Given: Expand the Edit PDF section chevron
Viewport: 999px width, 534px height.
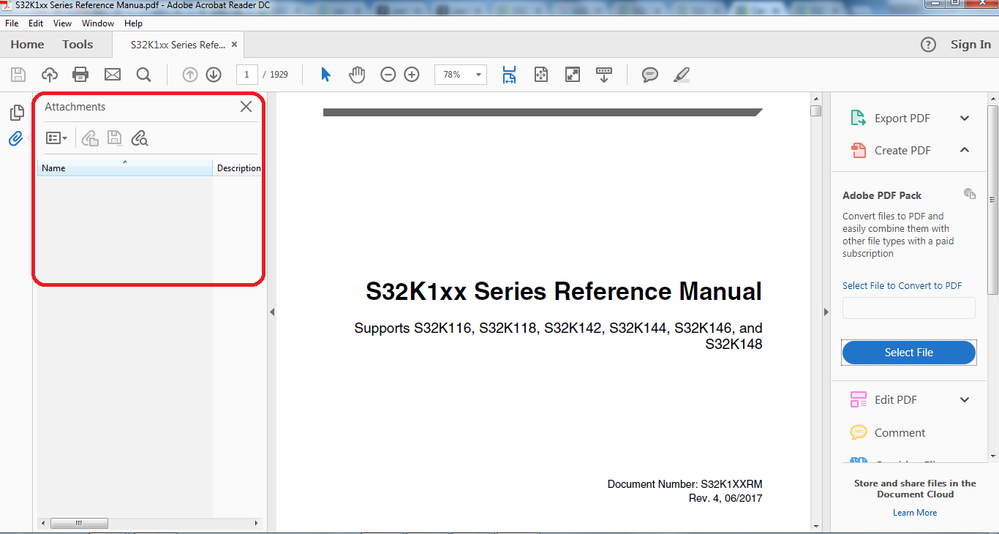Looking at the screenshot, I should click(965, 400).
